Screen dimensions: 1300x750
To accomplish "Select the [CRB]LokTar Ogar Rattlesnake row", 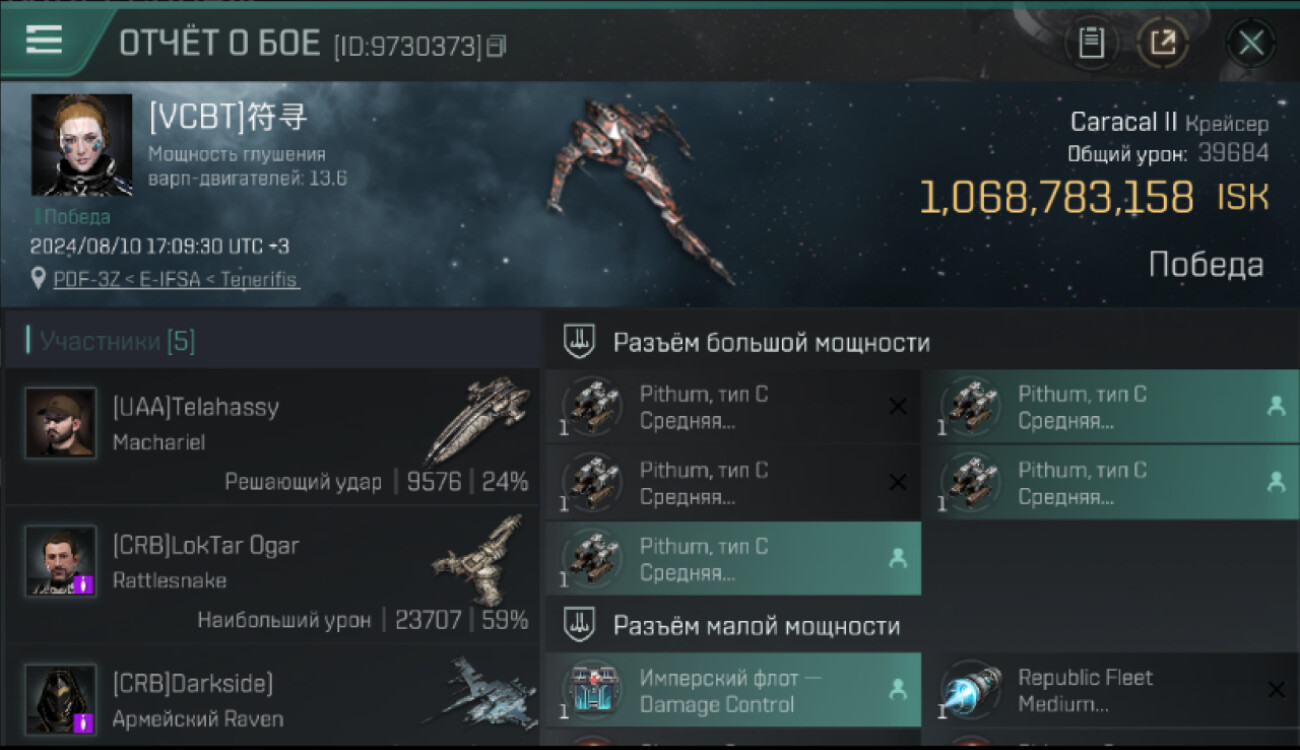I will coord(271,575).
